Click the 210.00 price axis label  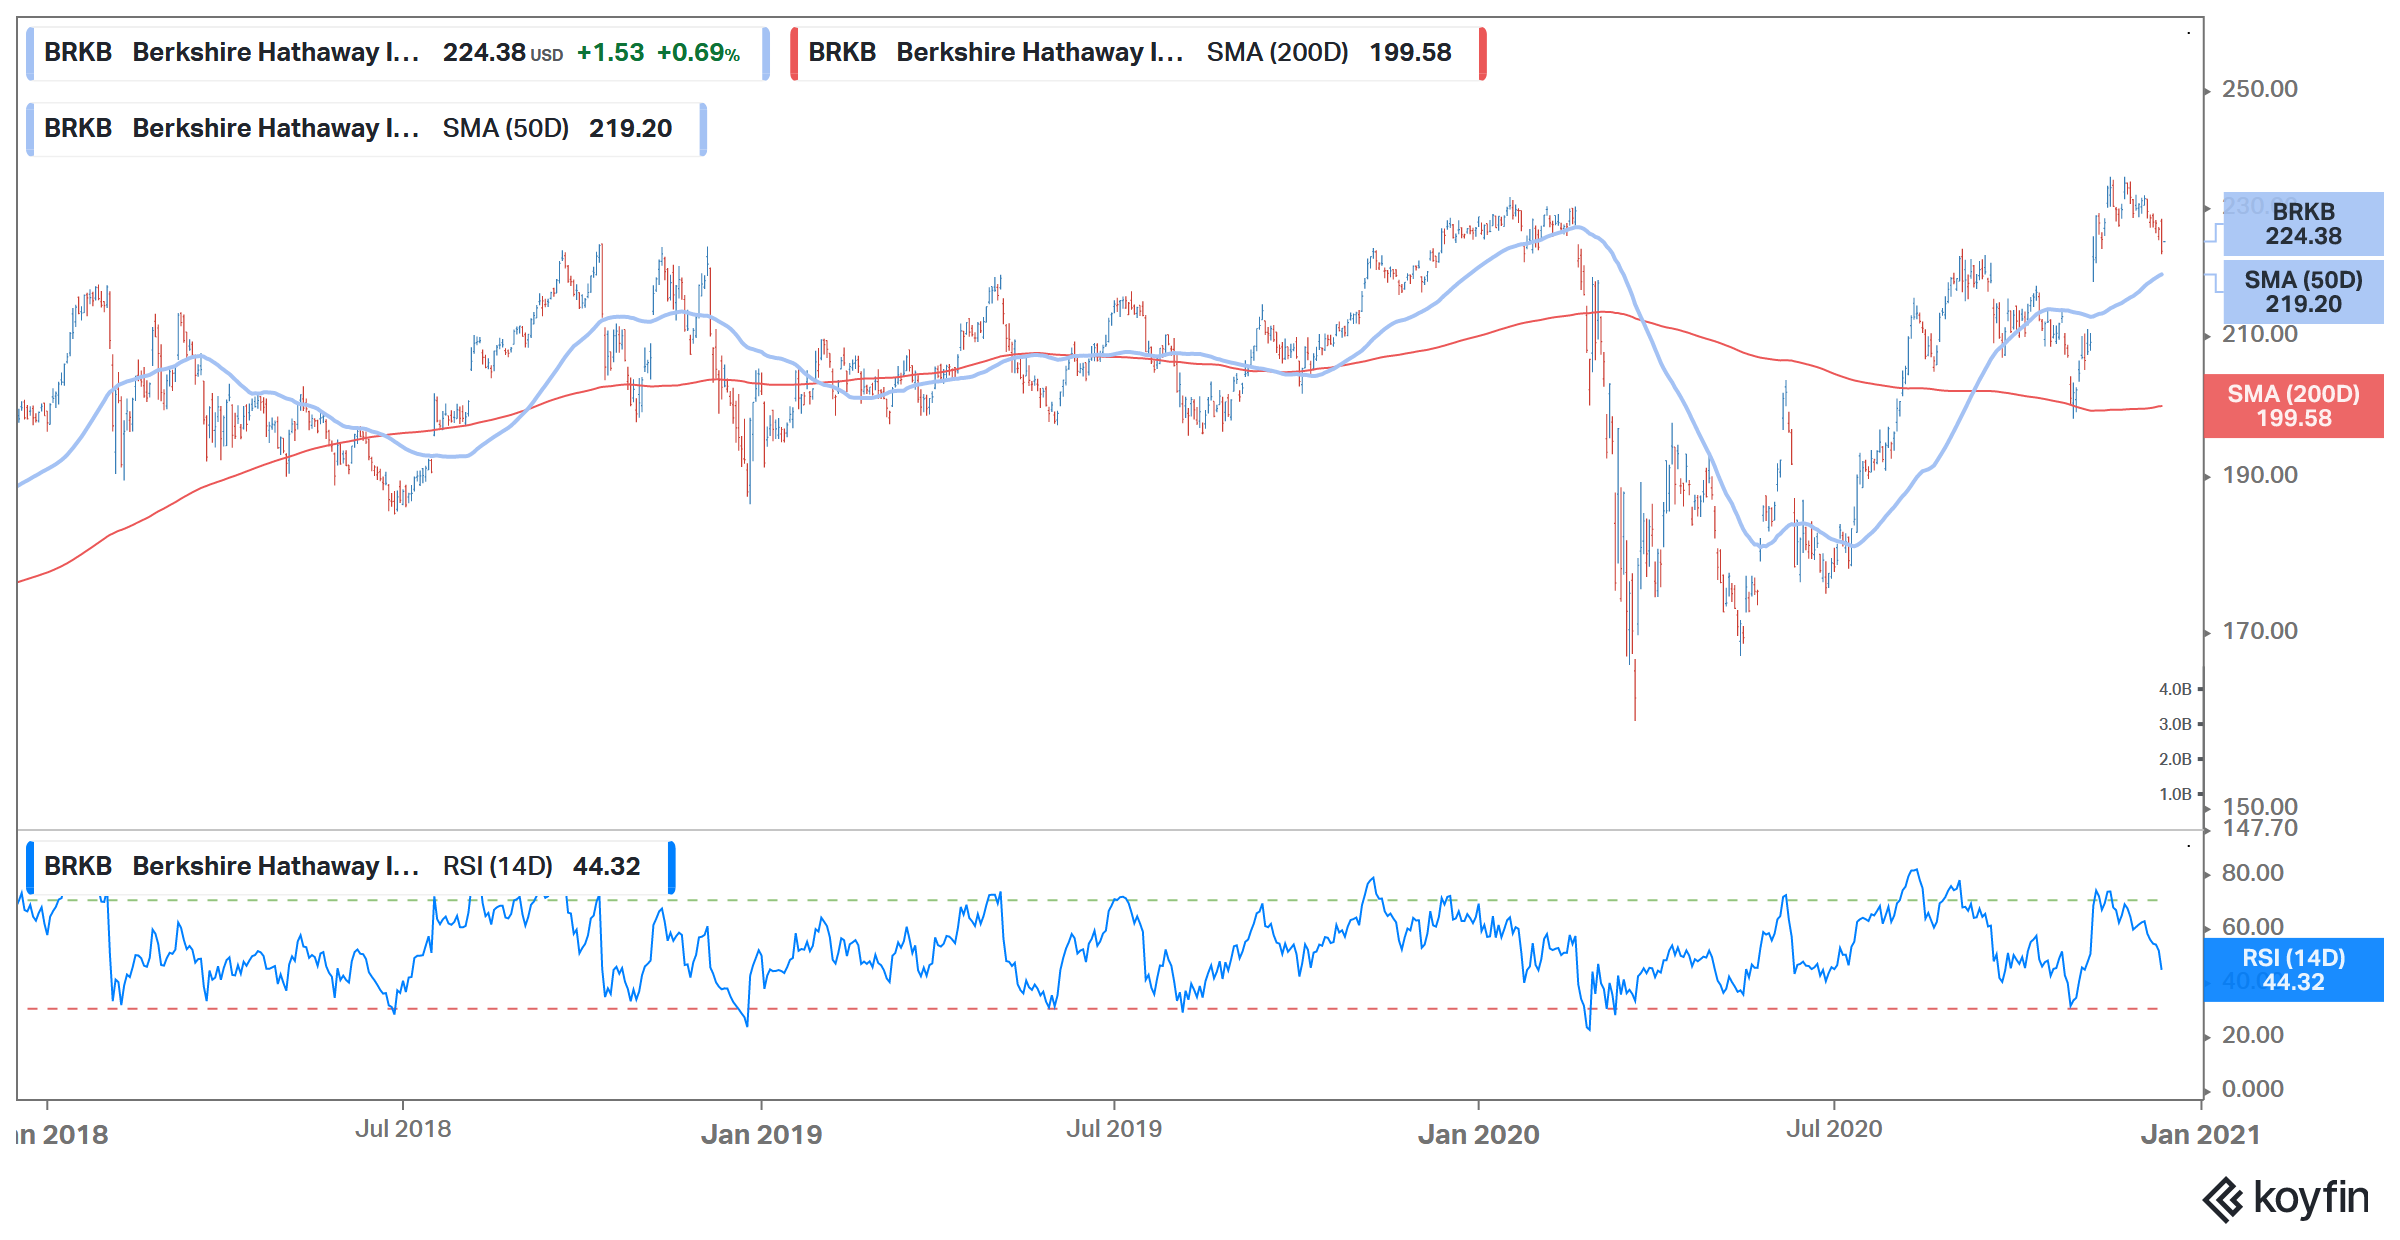coord(2259,334)
